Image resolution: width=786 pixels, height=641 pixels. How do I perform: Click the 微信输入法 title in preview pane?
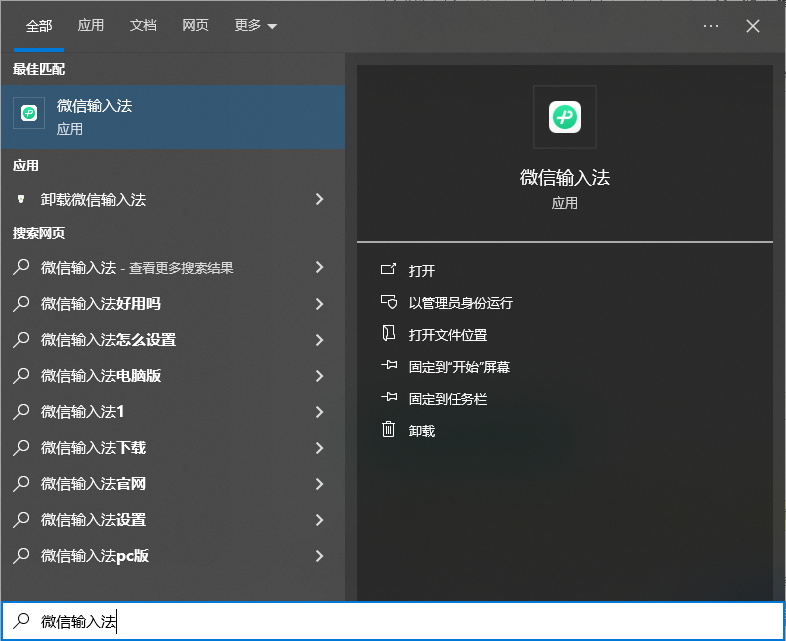(x=565, y=177)
